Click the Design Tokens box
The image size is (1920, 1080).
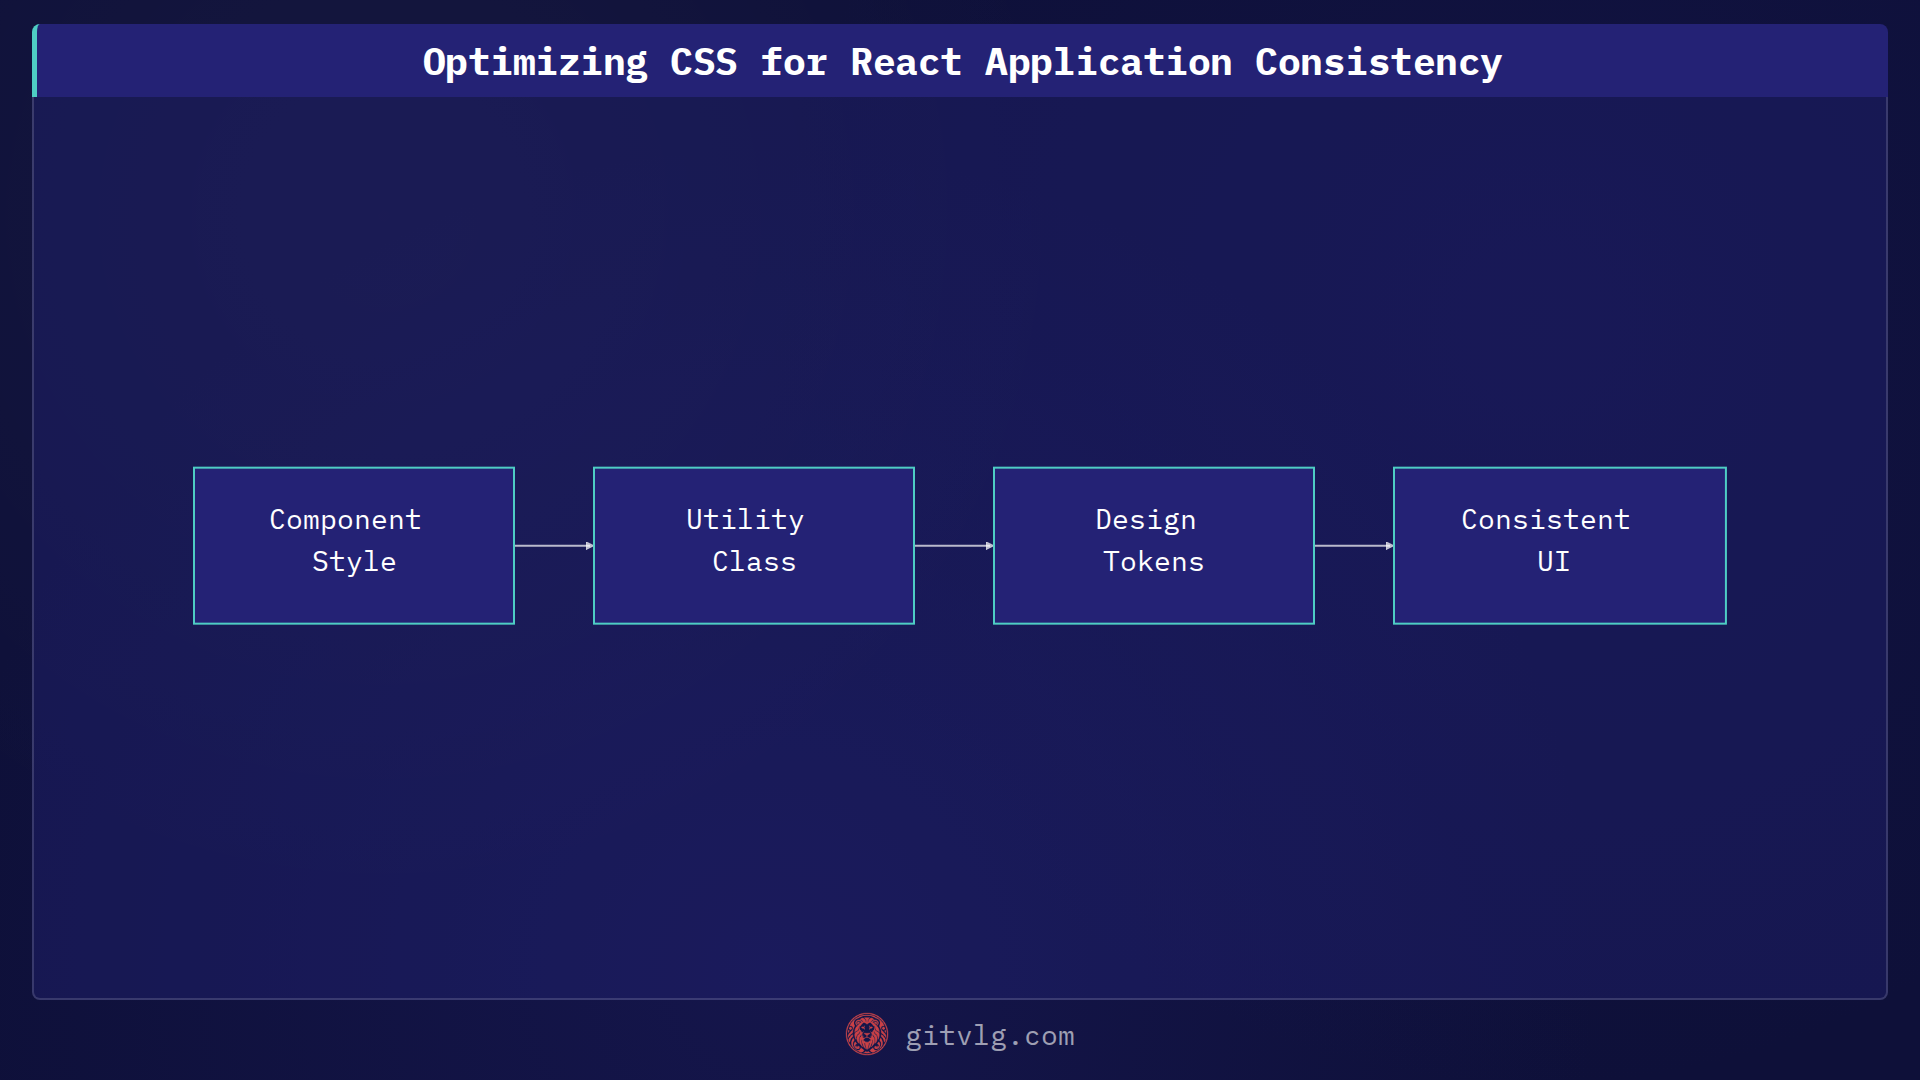coord(1154,546)
